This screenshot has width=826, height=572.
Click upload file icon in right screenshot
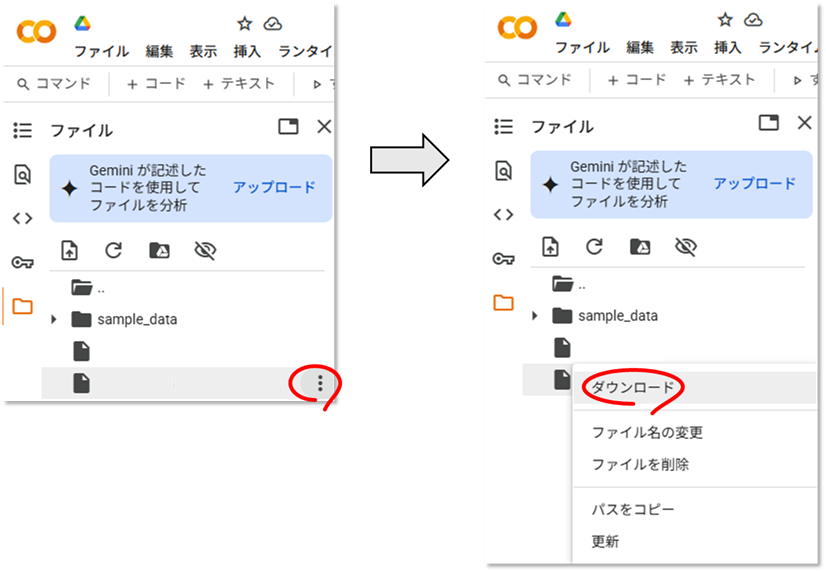550,246
